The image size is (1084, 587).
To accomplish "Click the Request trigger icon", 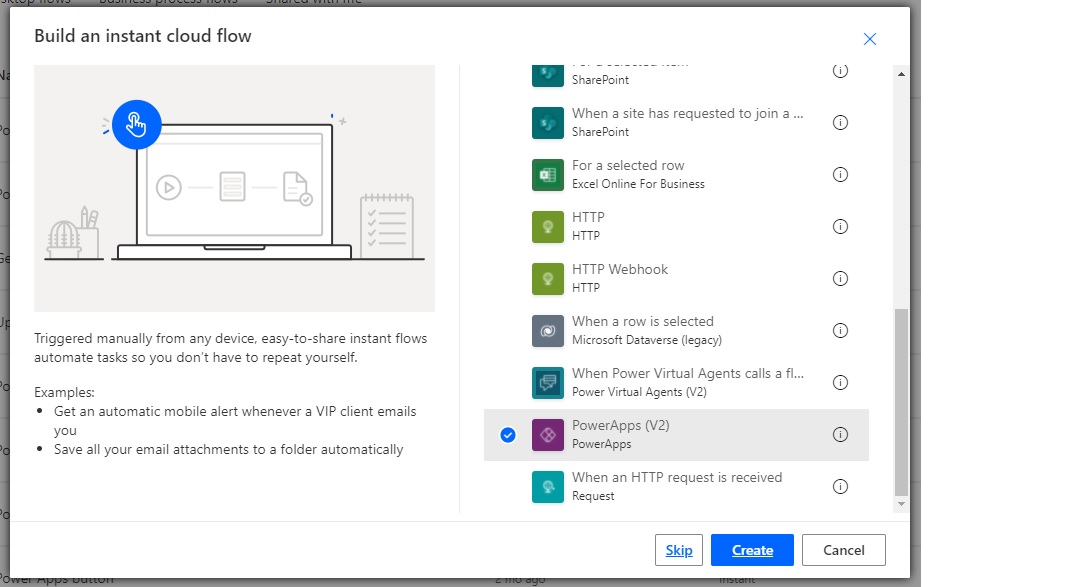I will click(x=546, y=486).
